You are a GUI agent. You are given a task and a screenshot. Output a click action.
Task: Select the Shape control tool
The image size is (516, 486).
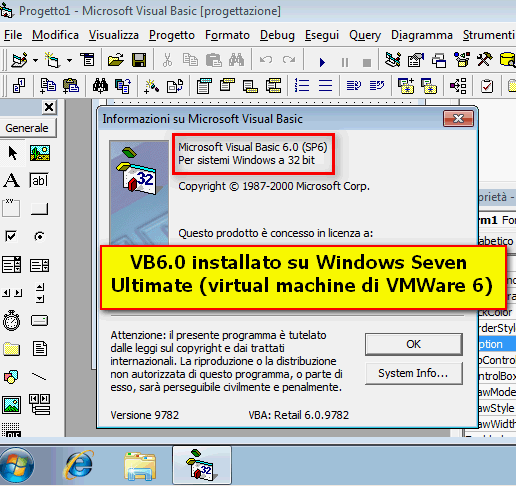coord(11,377)
